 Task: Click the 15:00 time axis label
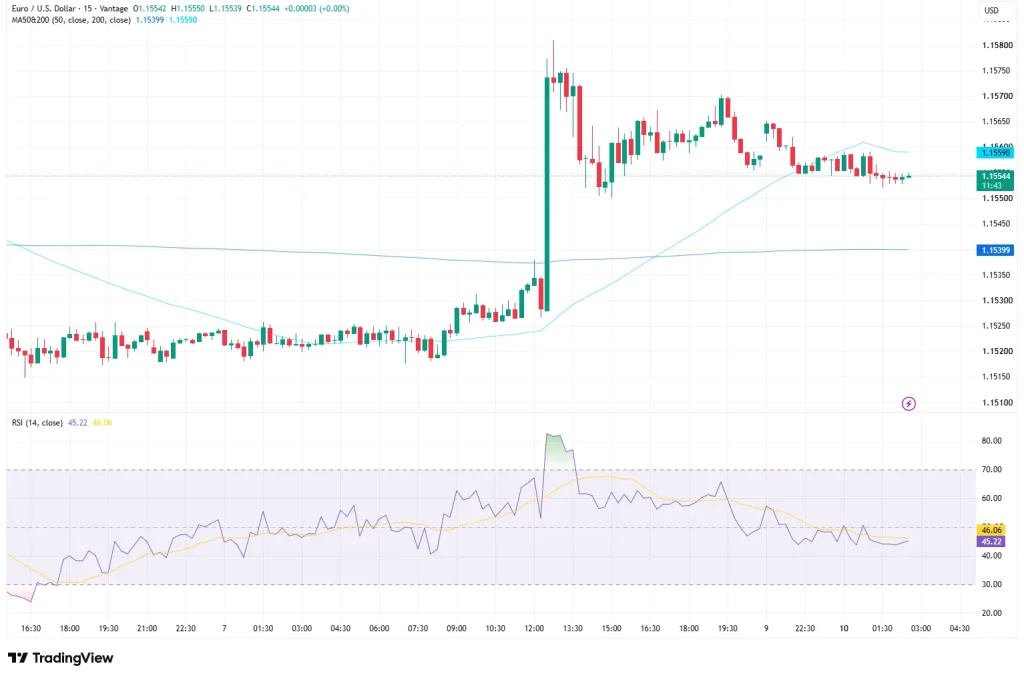(611, 628)
